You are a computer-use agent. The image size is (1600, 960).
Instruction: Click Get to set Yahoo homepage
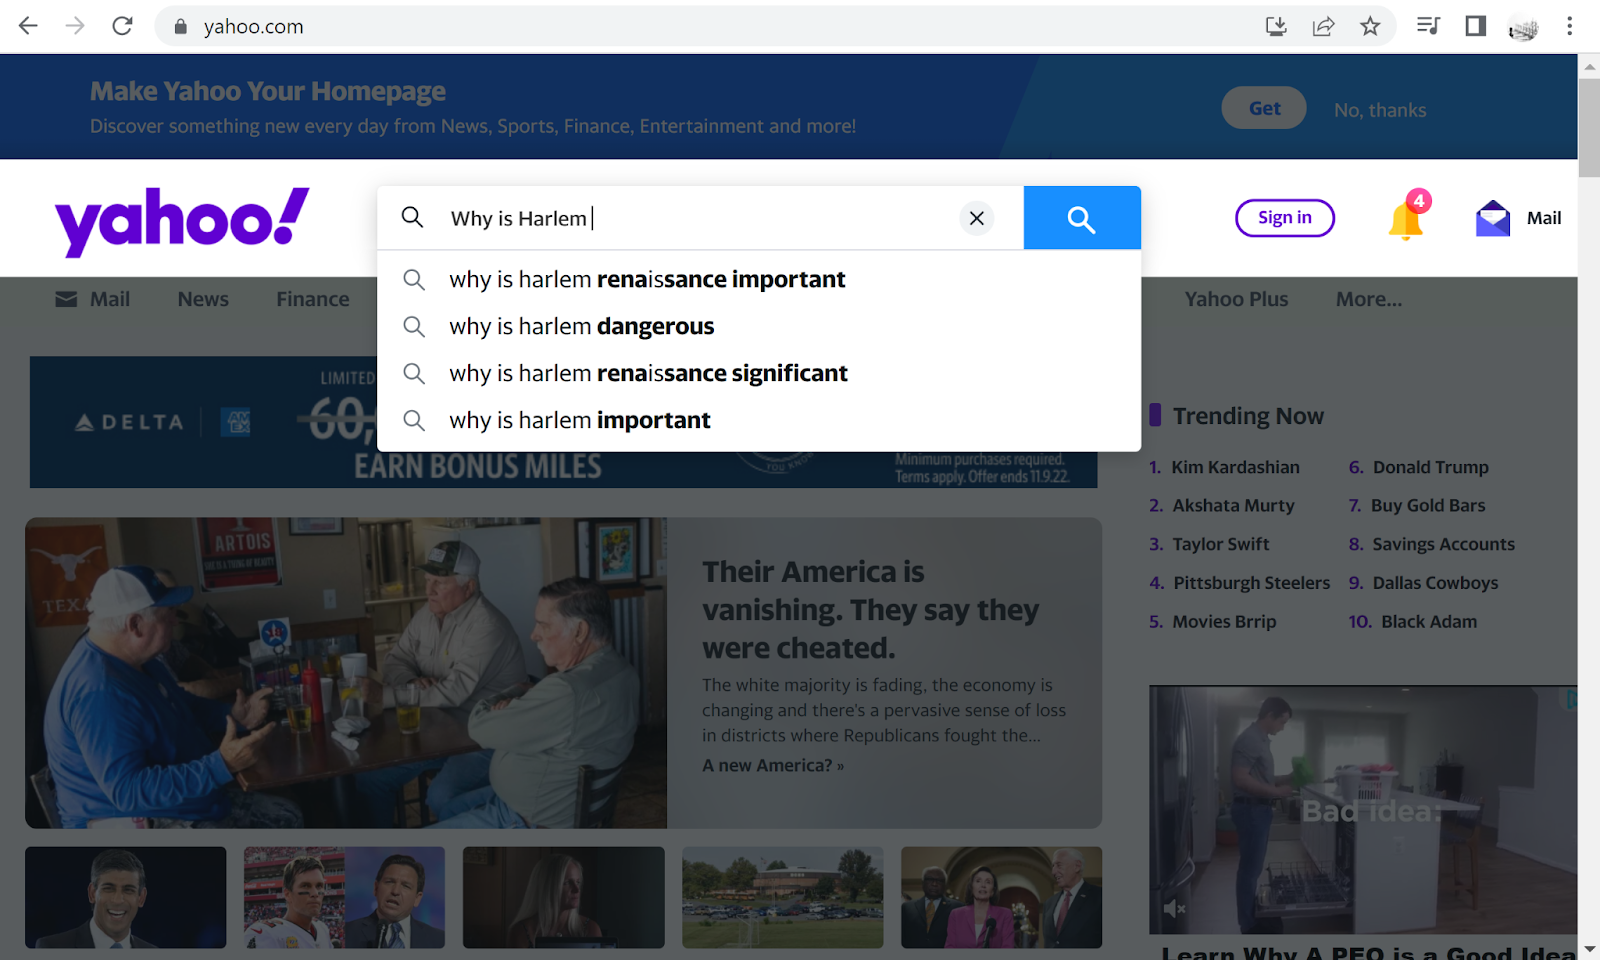click(x=1264, y=108)
